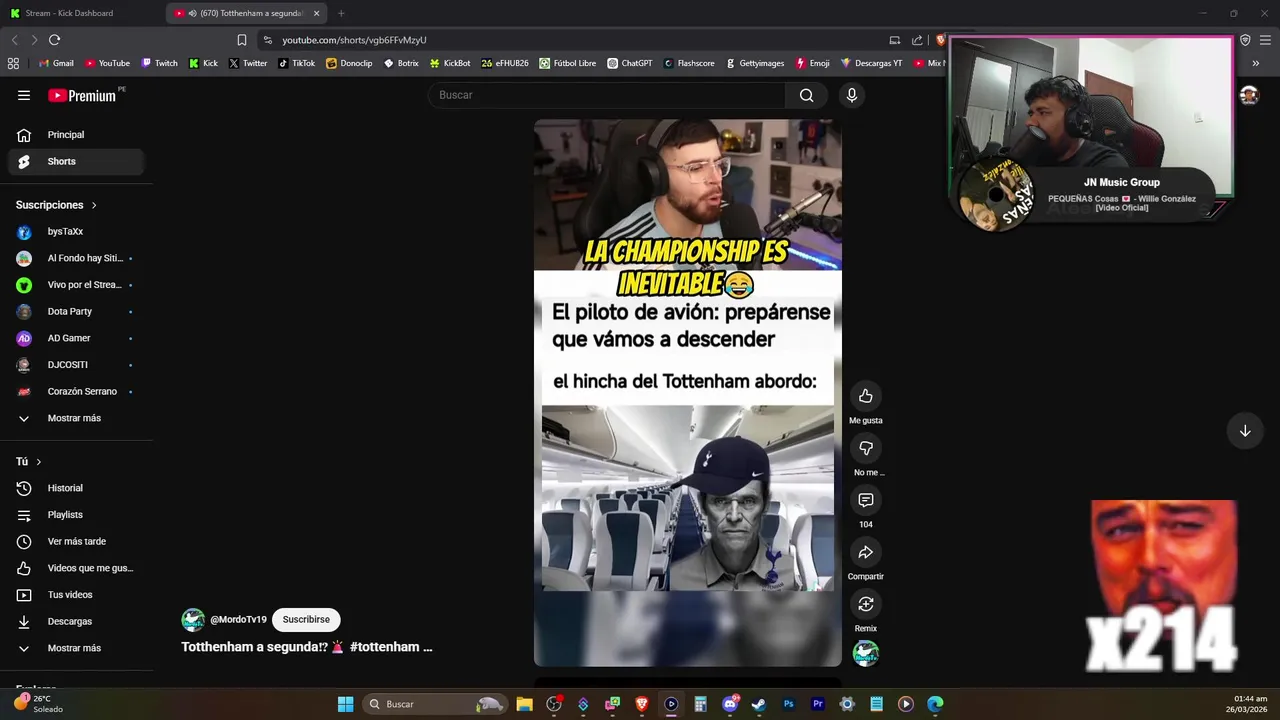
Task: Open AD Gamer subscription channel
Action: coord(76,338)
